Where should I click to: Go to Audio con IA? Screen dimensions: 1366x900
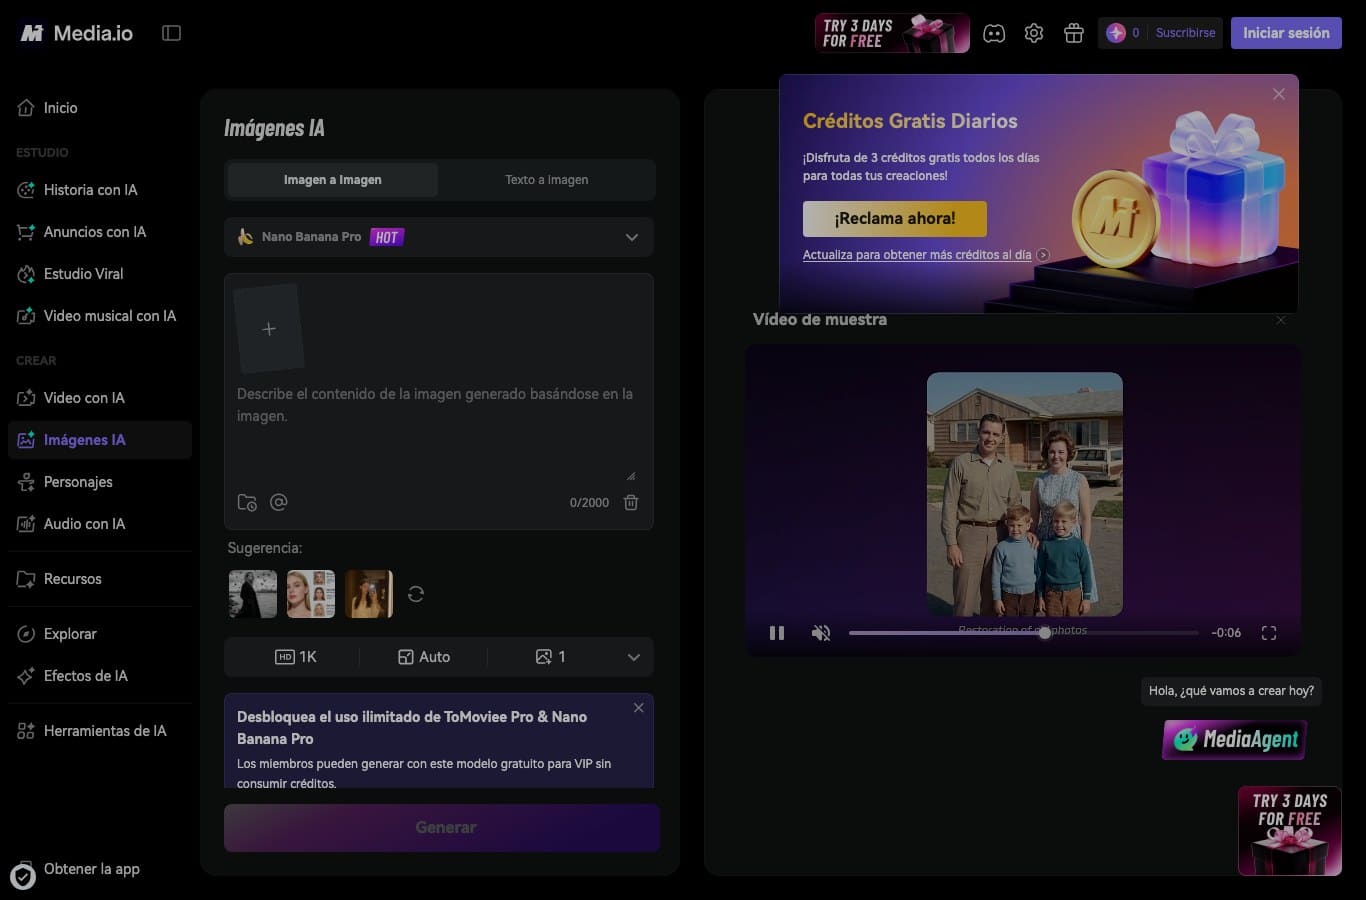click(x=100, y=524)
